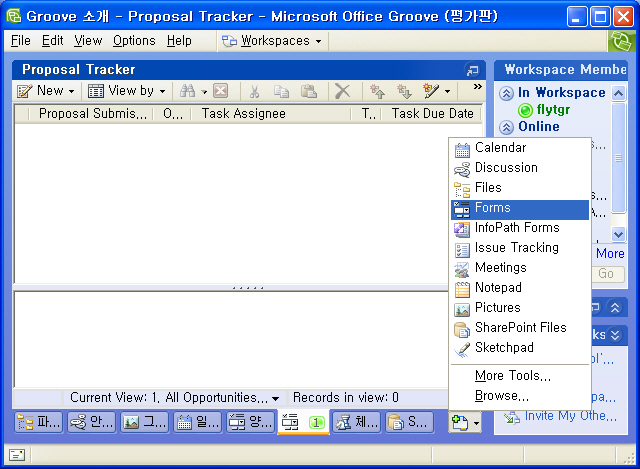Image resolution: width=640 pixels, height=469 pixels.
Task: Show more toolbar buttons chevron
Action: tap(478, 87)
